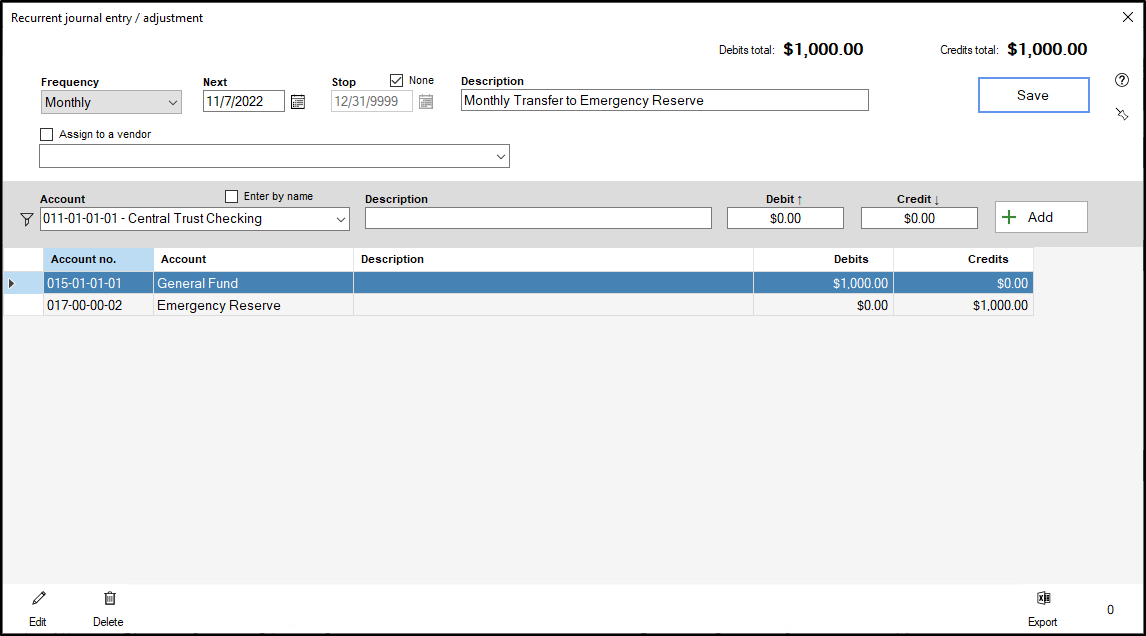The width and height of the screenshot is (1146, 636).
Task: Click the Monthly Transfer description field
Action: [664, 100]
